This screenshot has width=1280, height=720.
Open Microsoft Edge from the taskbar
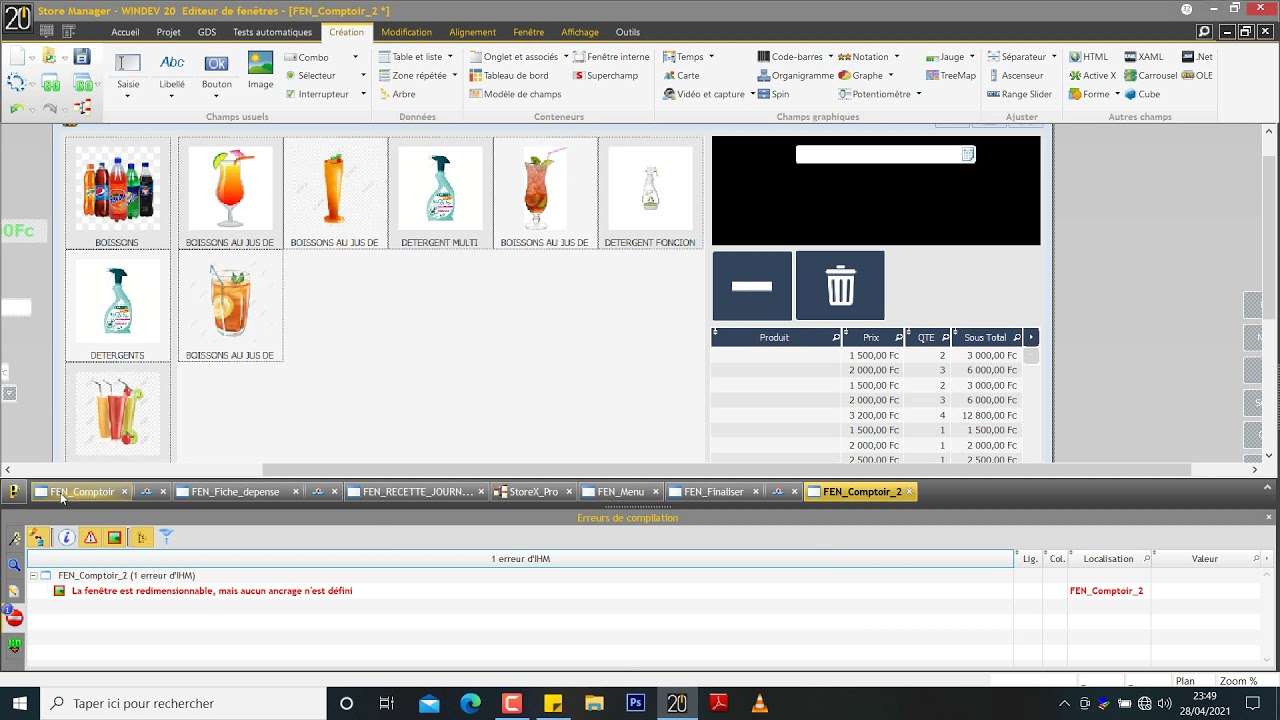470,703
